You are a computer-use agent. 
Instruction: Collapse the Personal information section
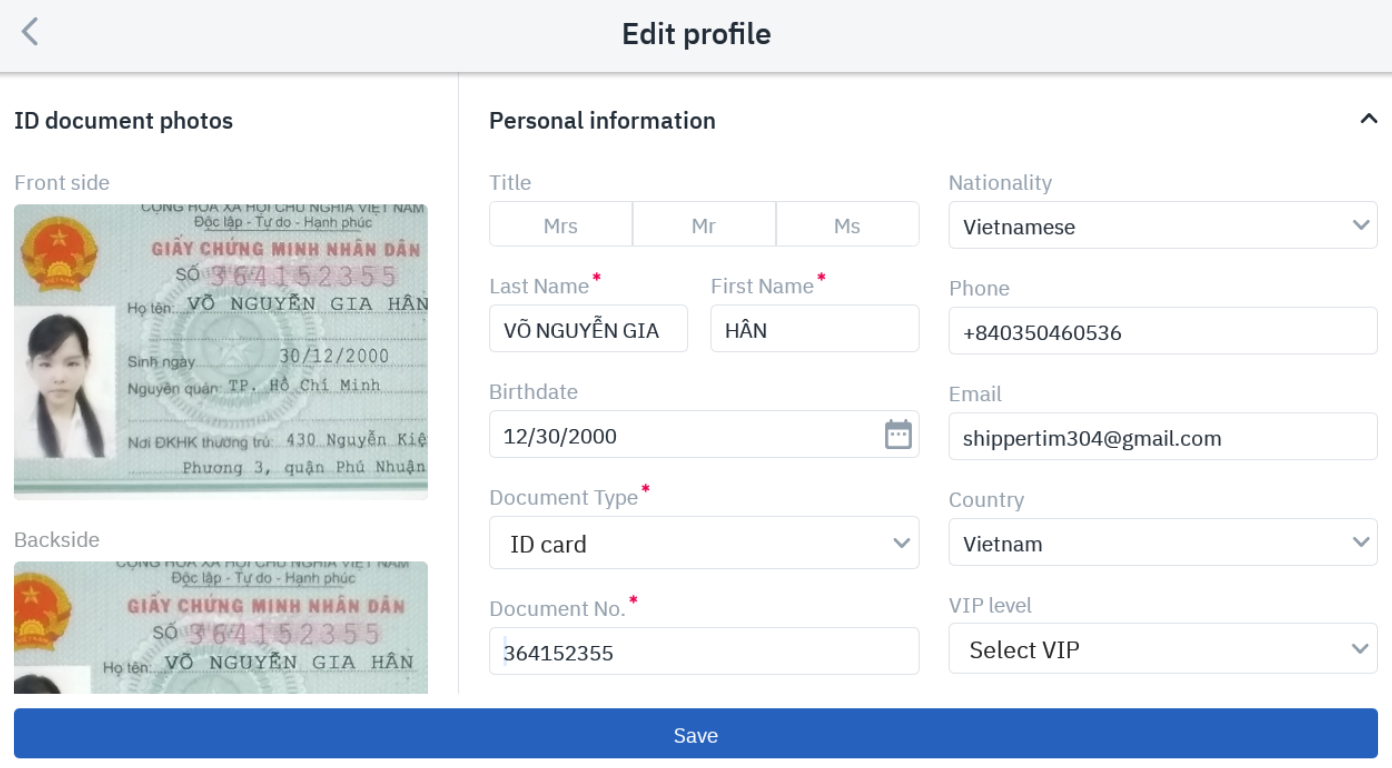point(1368,120)
